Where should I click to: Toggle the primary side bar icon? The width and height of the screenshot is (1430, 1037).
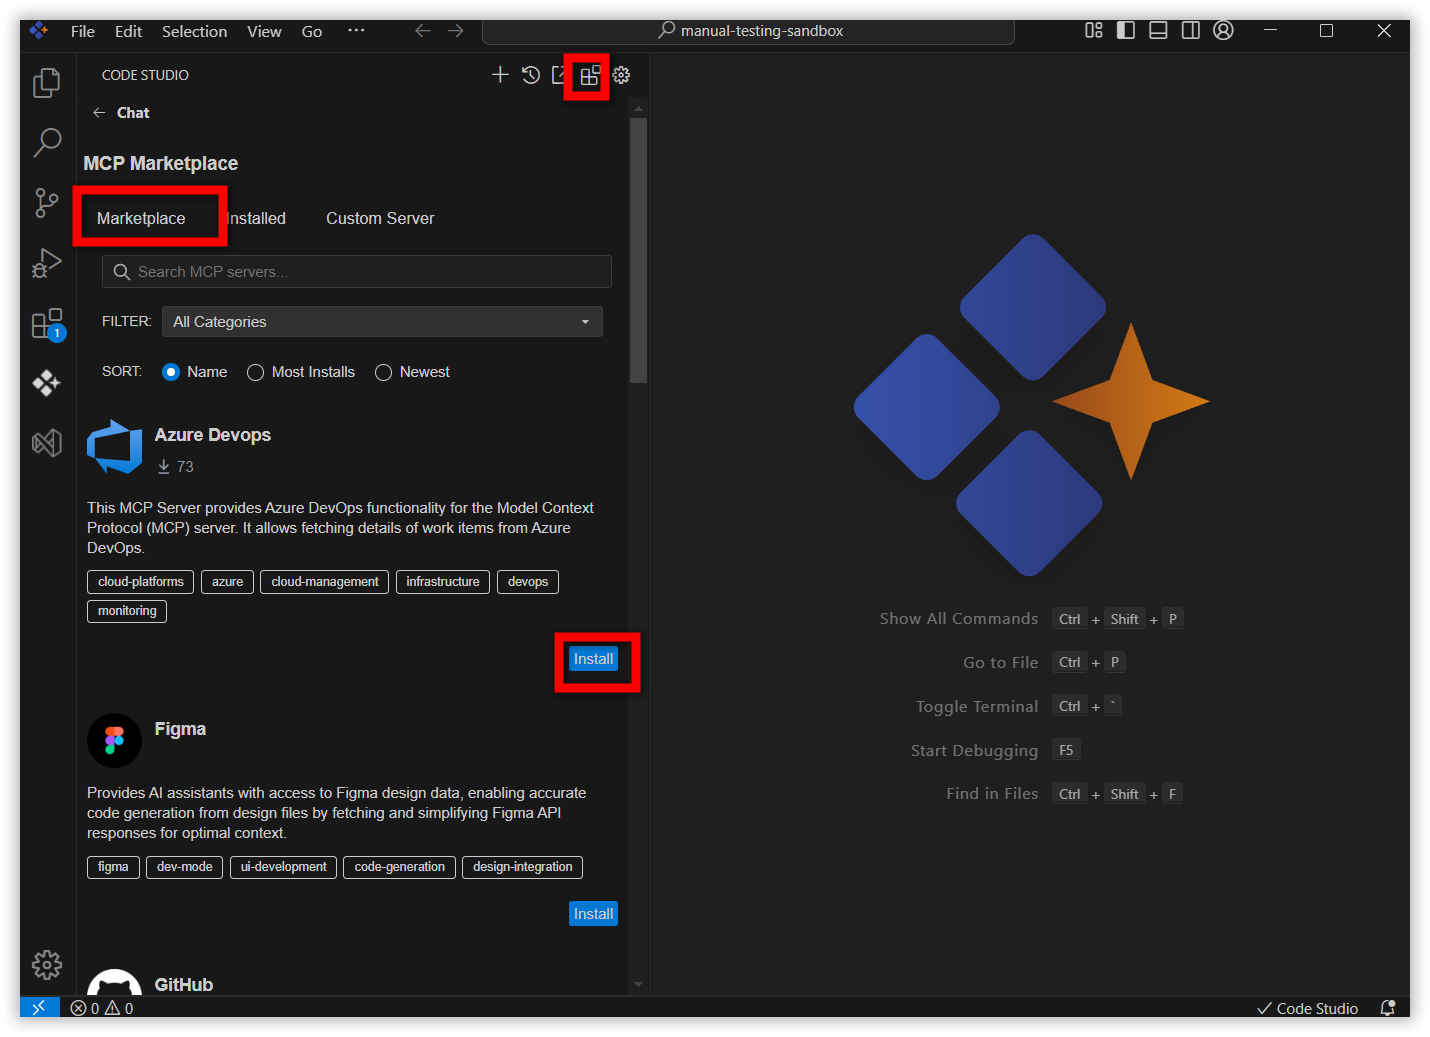1126,31
